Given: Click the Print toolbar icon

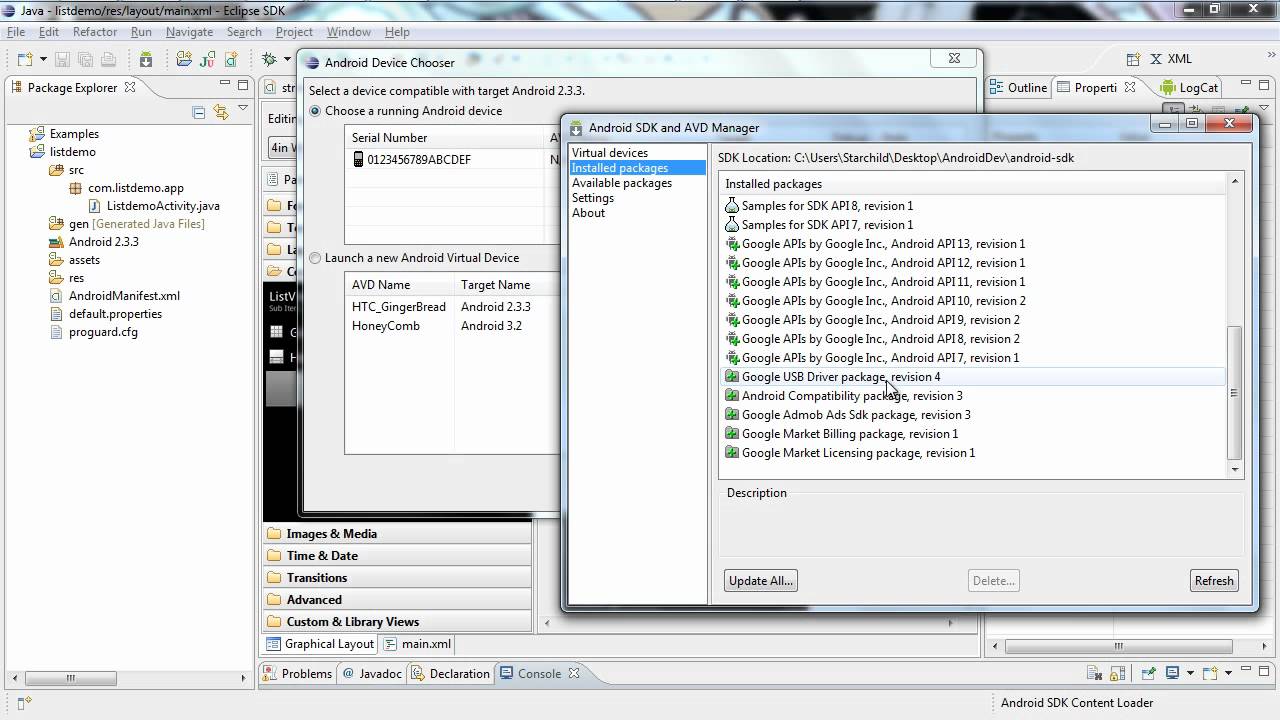Looking at the screenshot, I should (x=108, y=59).
